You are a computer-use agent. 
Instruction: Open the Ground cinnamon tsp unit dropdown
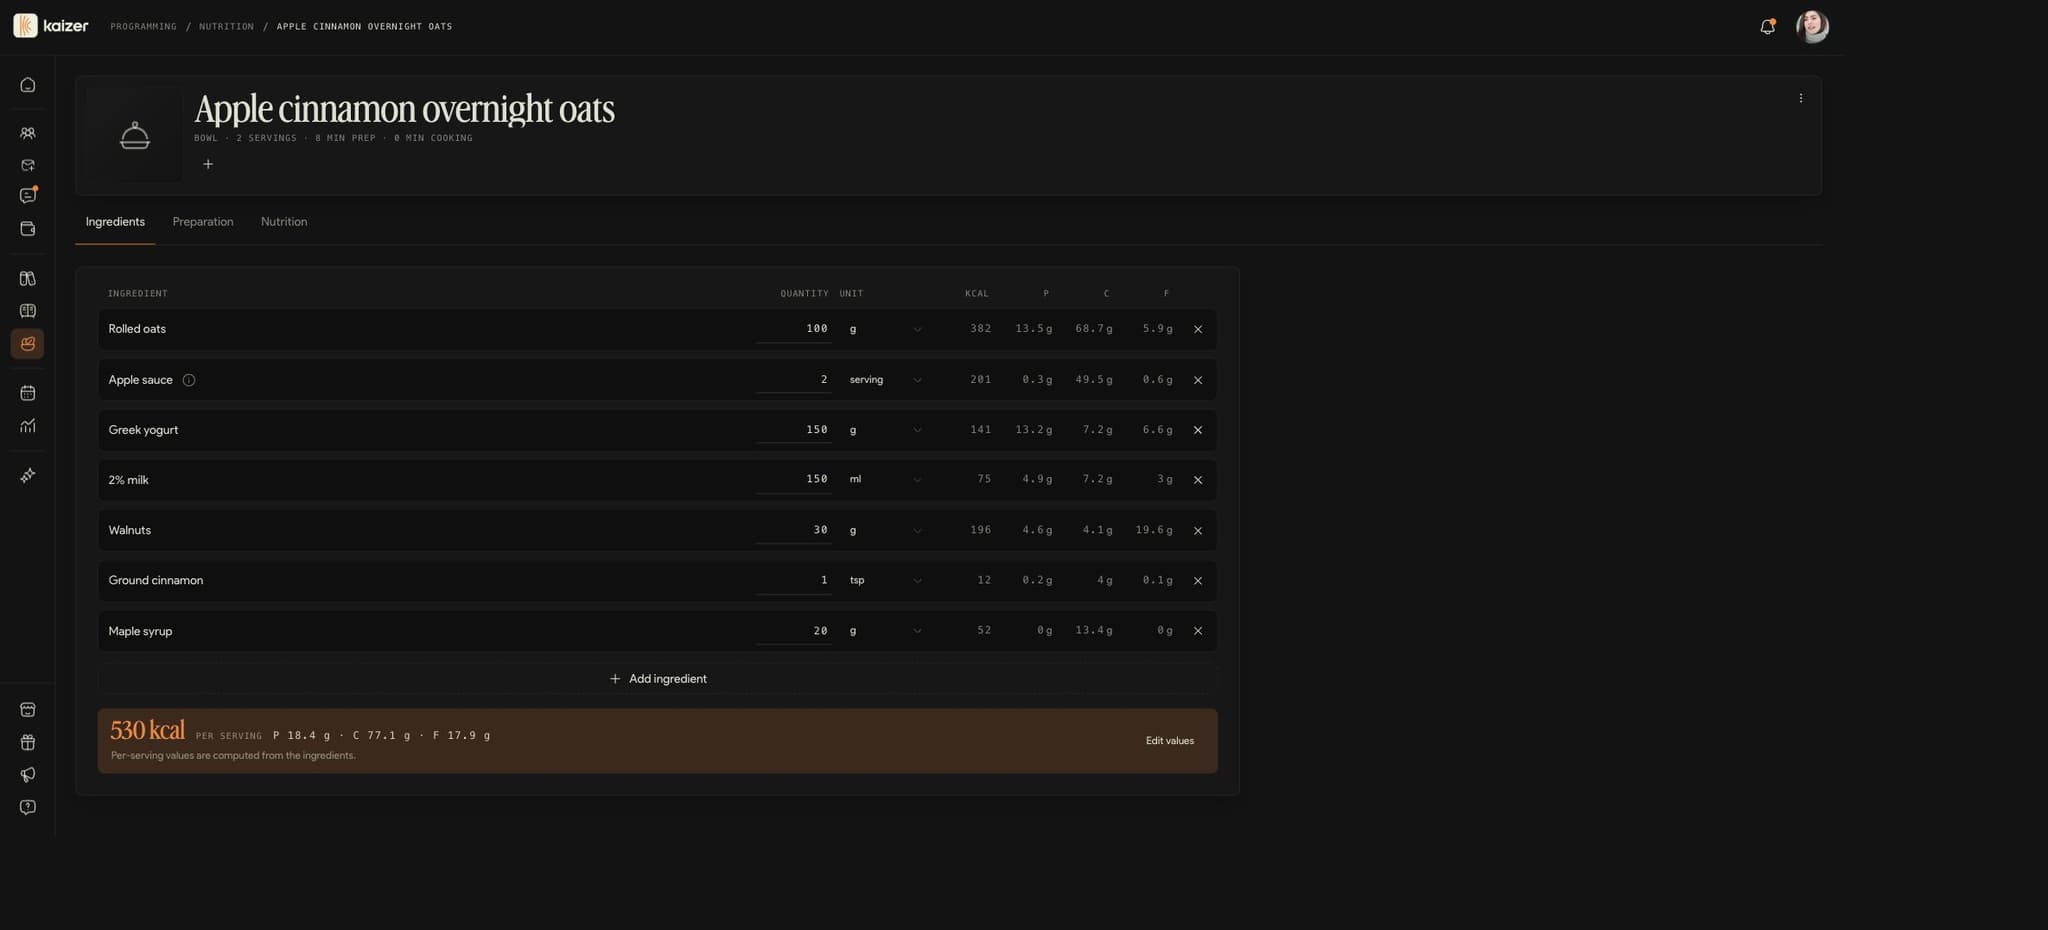(x=885, y=581)
